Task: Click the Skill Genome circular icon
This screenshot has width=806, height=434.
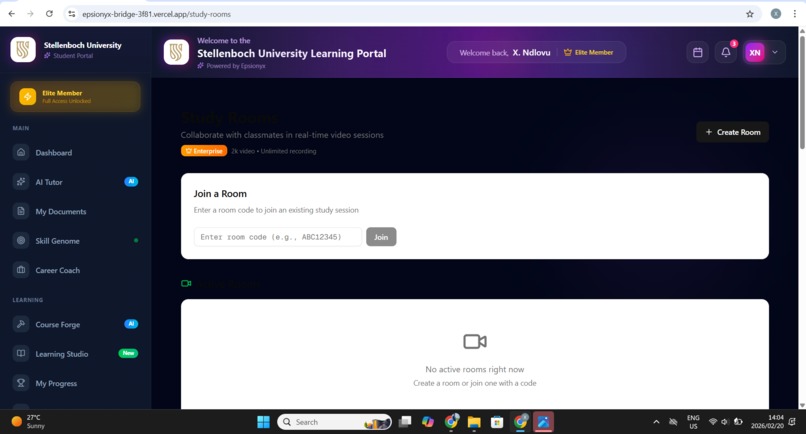Action: [x=21, y=240]
